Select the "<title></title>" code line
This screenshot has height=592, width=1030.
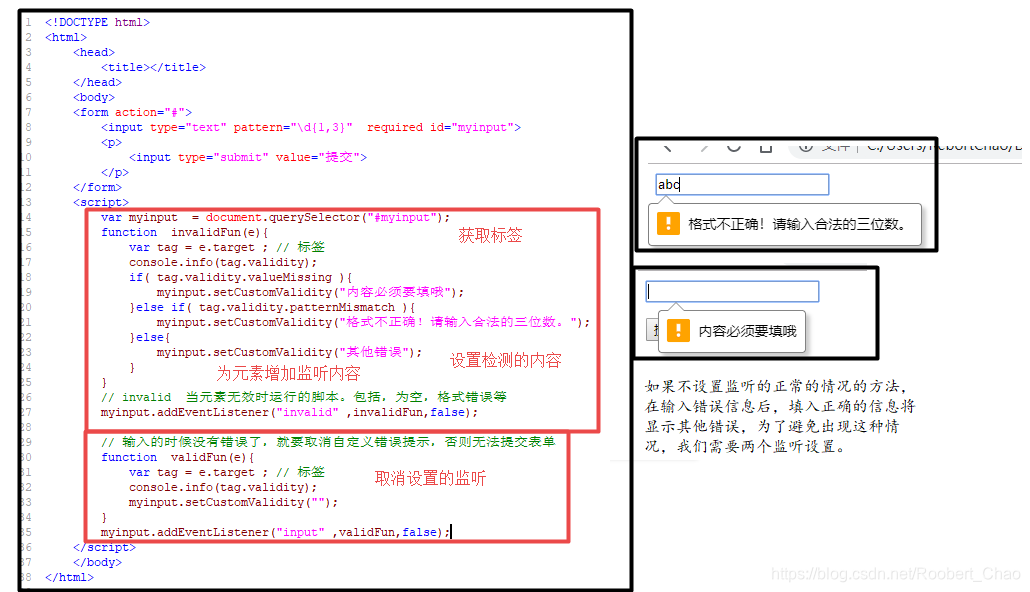point(153,67)
